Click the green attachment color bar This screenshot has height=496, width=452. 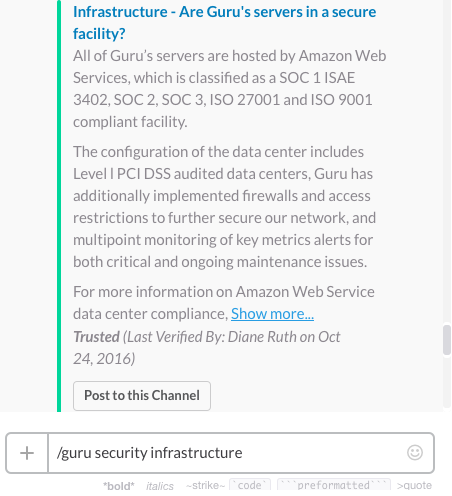coord(59,206)
